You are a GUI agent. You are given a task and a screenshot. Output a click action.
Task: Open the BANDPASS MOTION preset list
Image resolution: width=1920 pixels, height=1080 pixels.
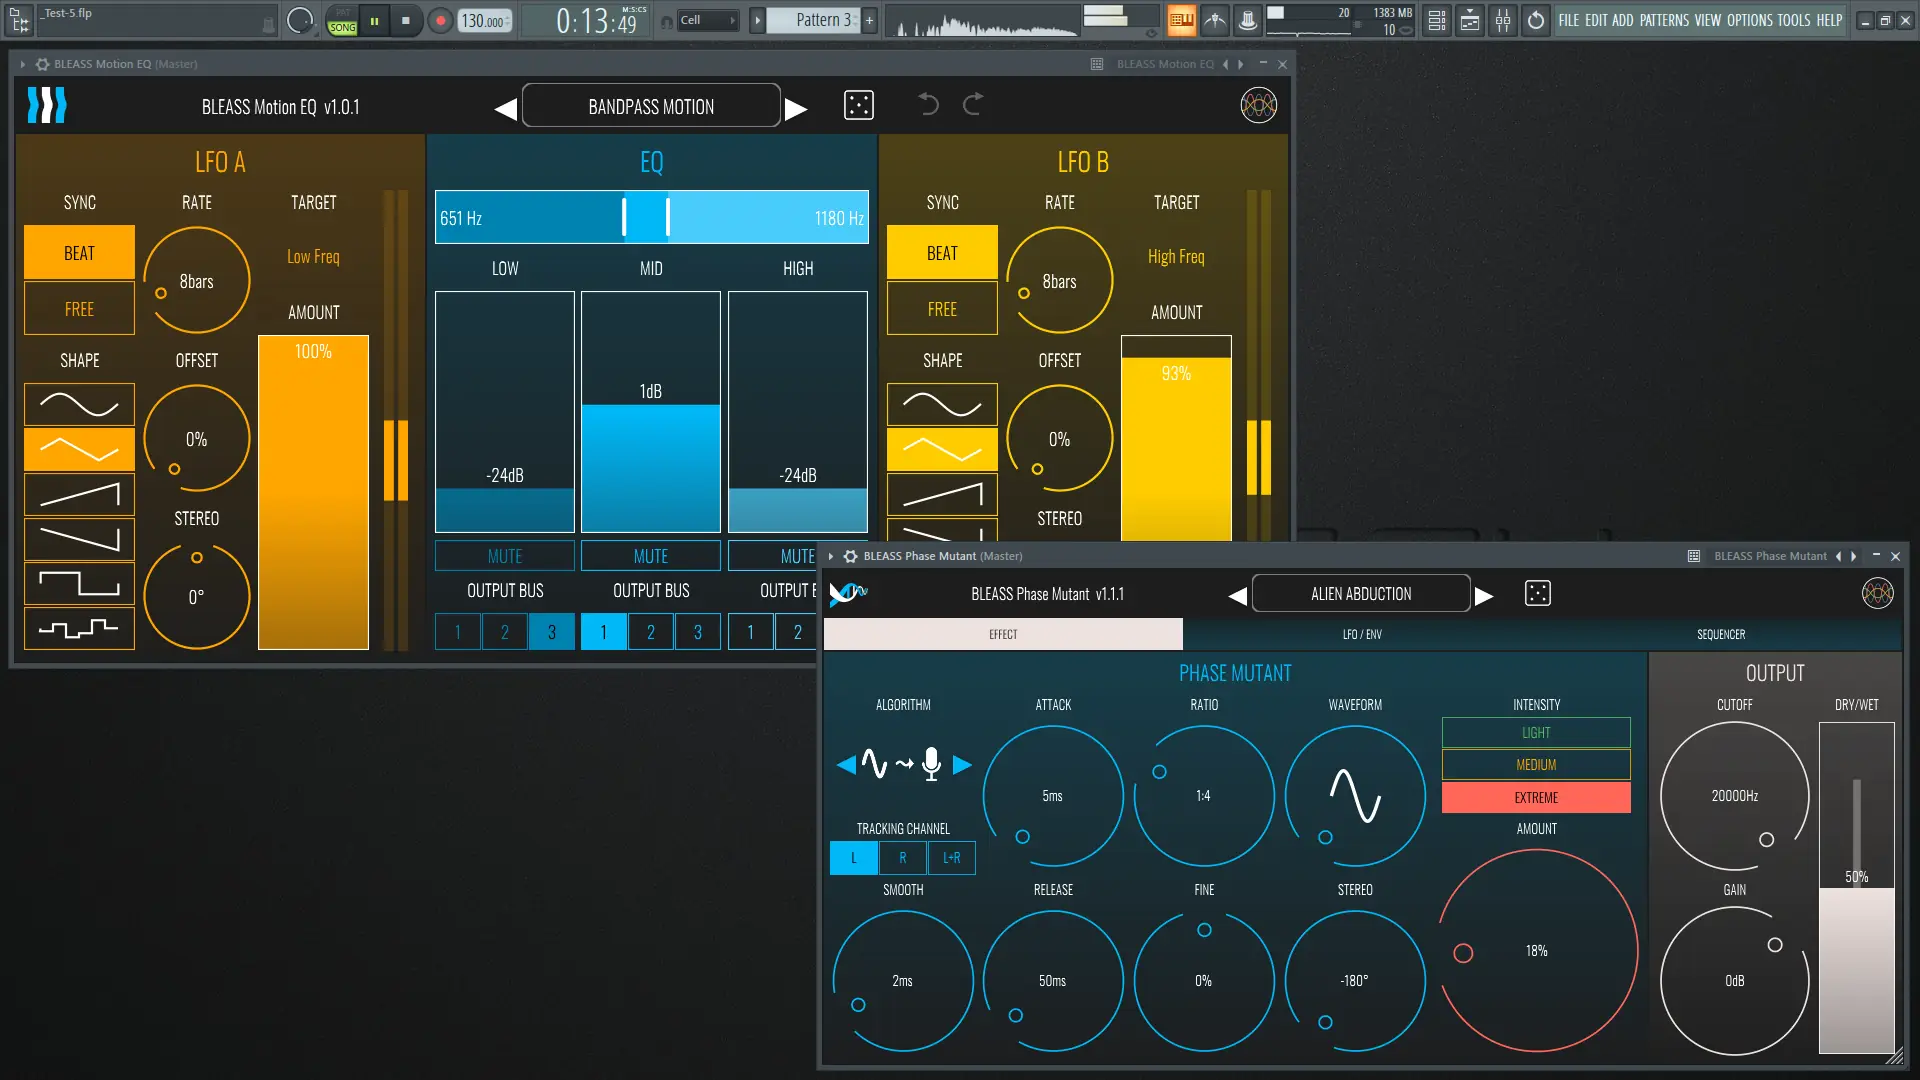click(651, 106)
